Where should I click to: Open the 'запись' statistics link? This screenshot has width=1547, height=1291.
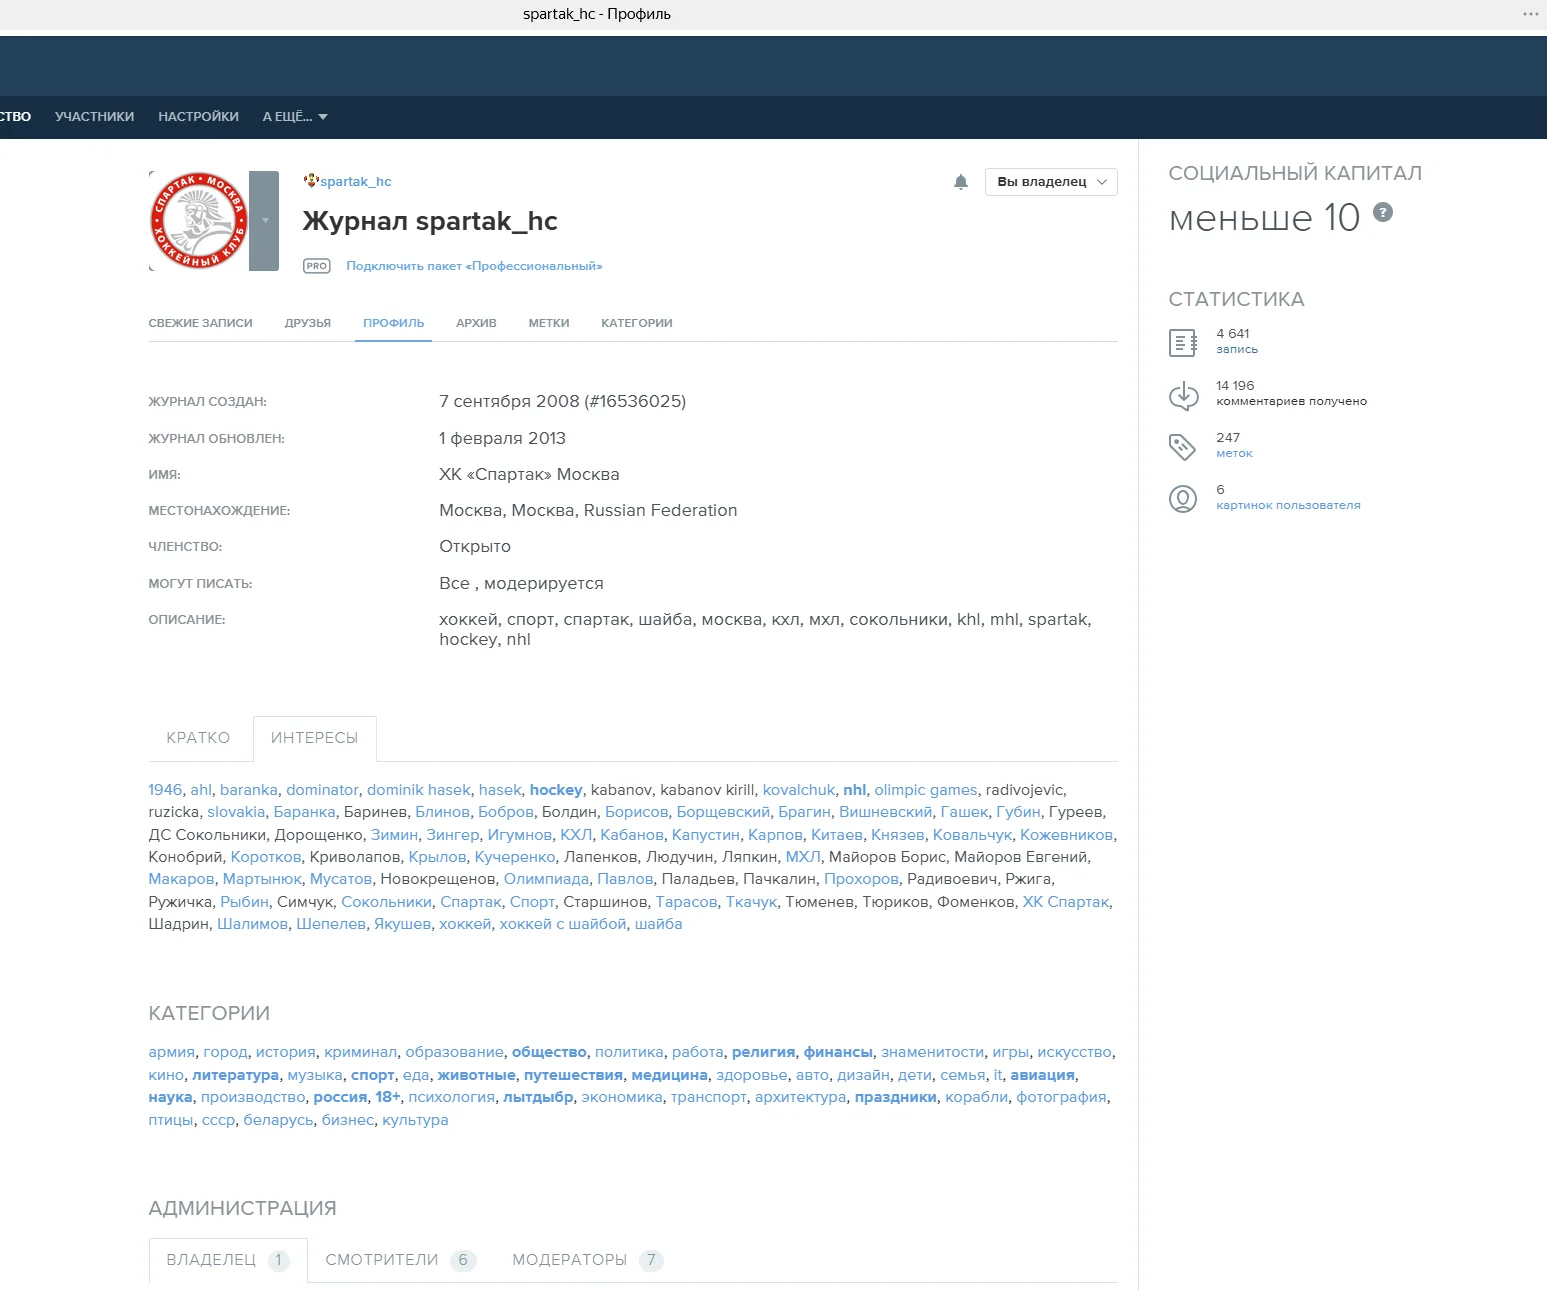pos(1237,350)
